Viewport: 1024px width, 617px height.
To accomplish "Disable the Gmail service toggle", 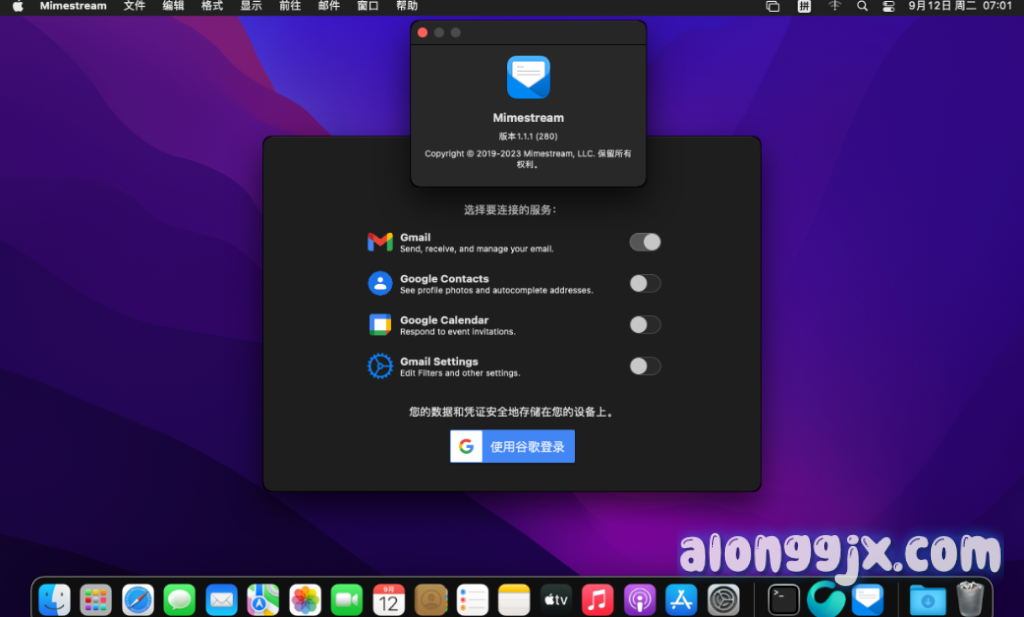I will 645,242.
